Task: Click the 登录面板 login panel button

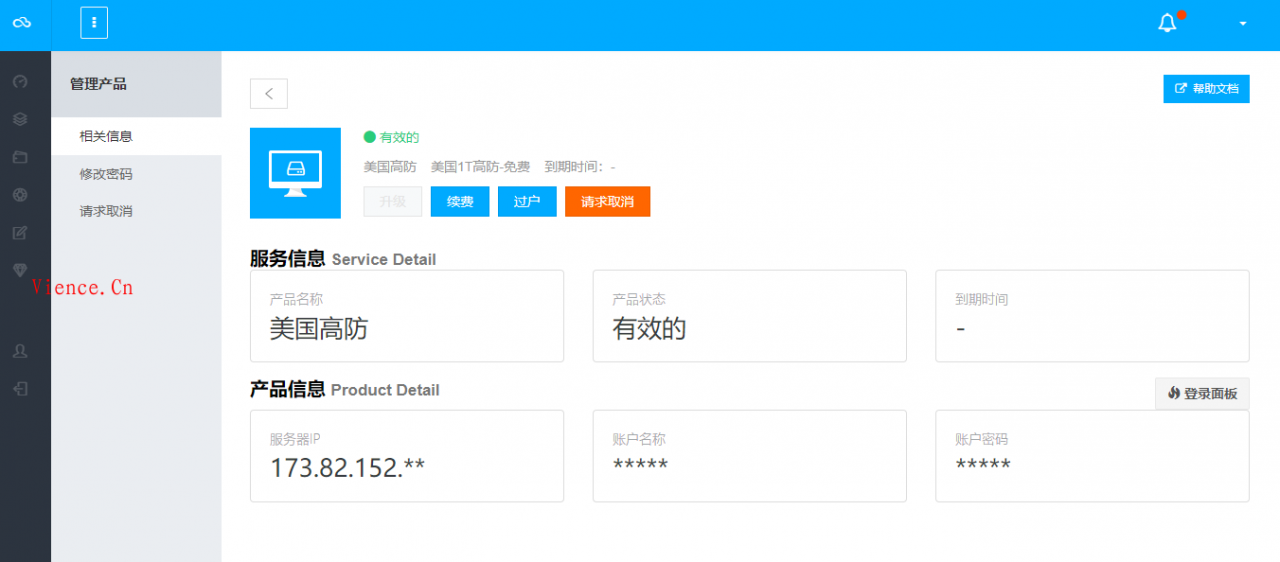Action: pyautogui.click(x=1202, y=394)
